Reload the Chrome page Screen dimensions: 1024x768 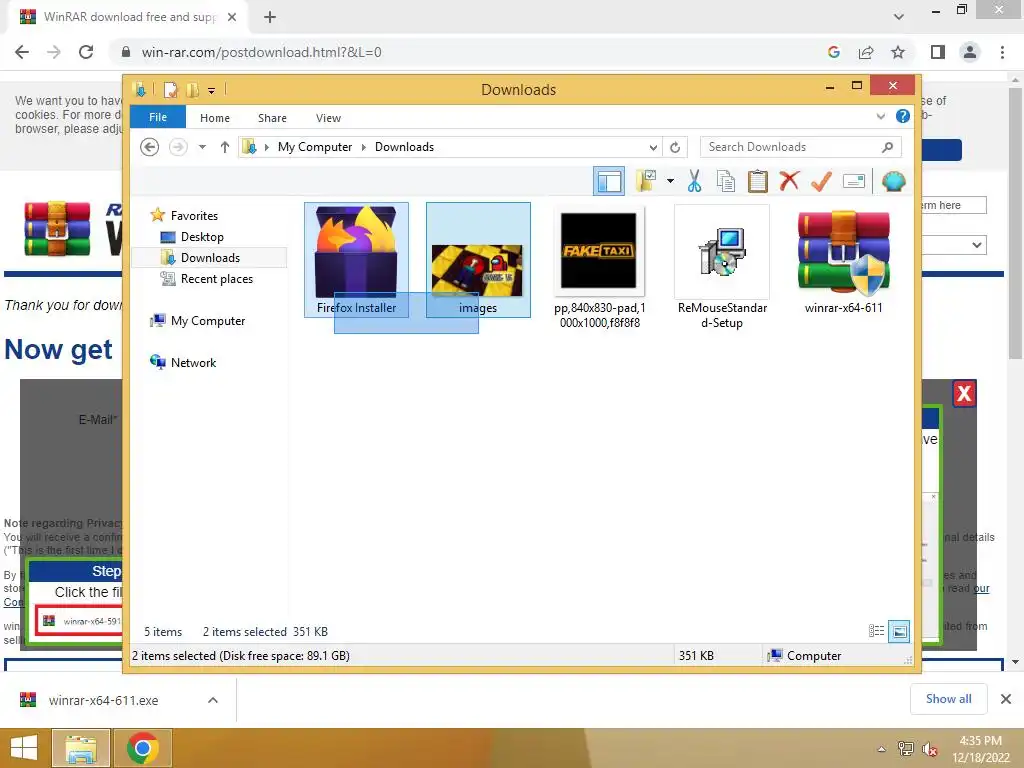86,52
